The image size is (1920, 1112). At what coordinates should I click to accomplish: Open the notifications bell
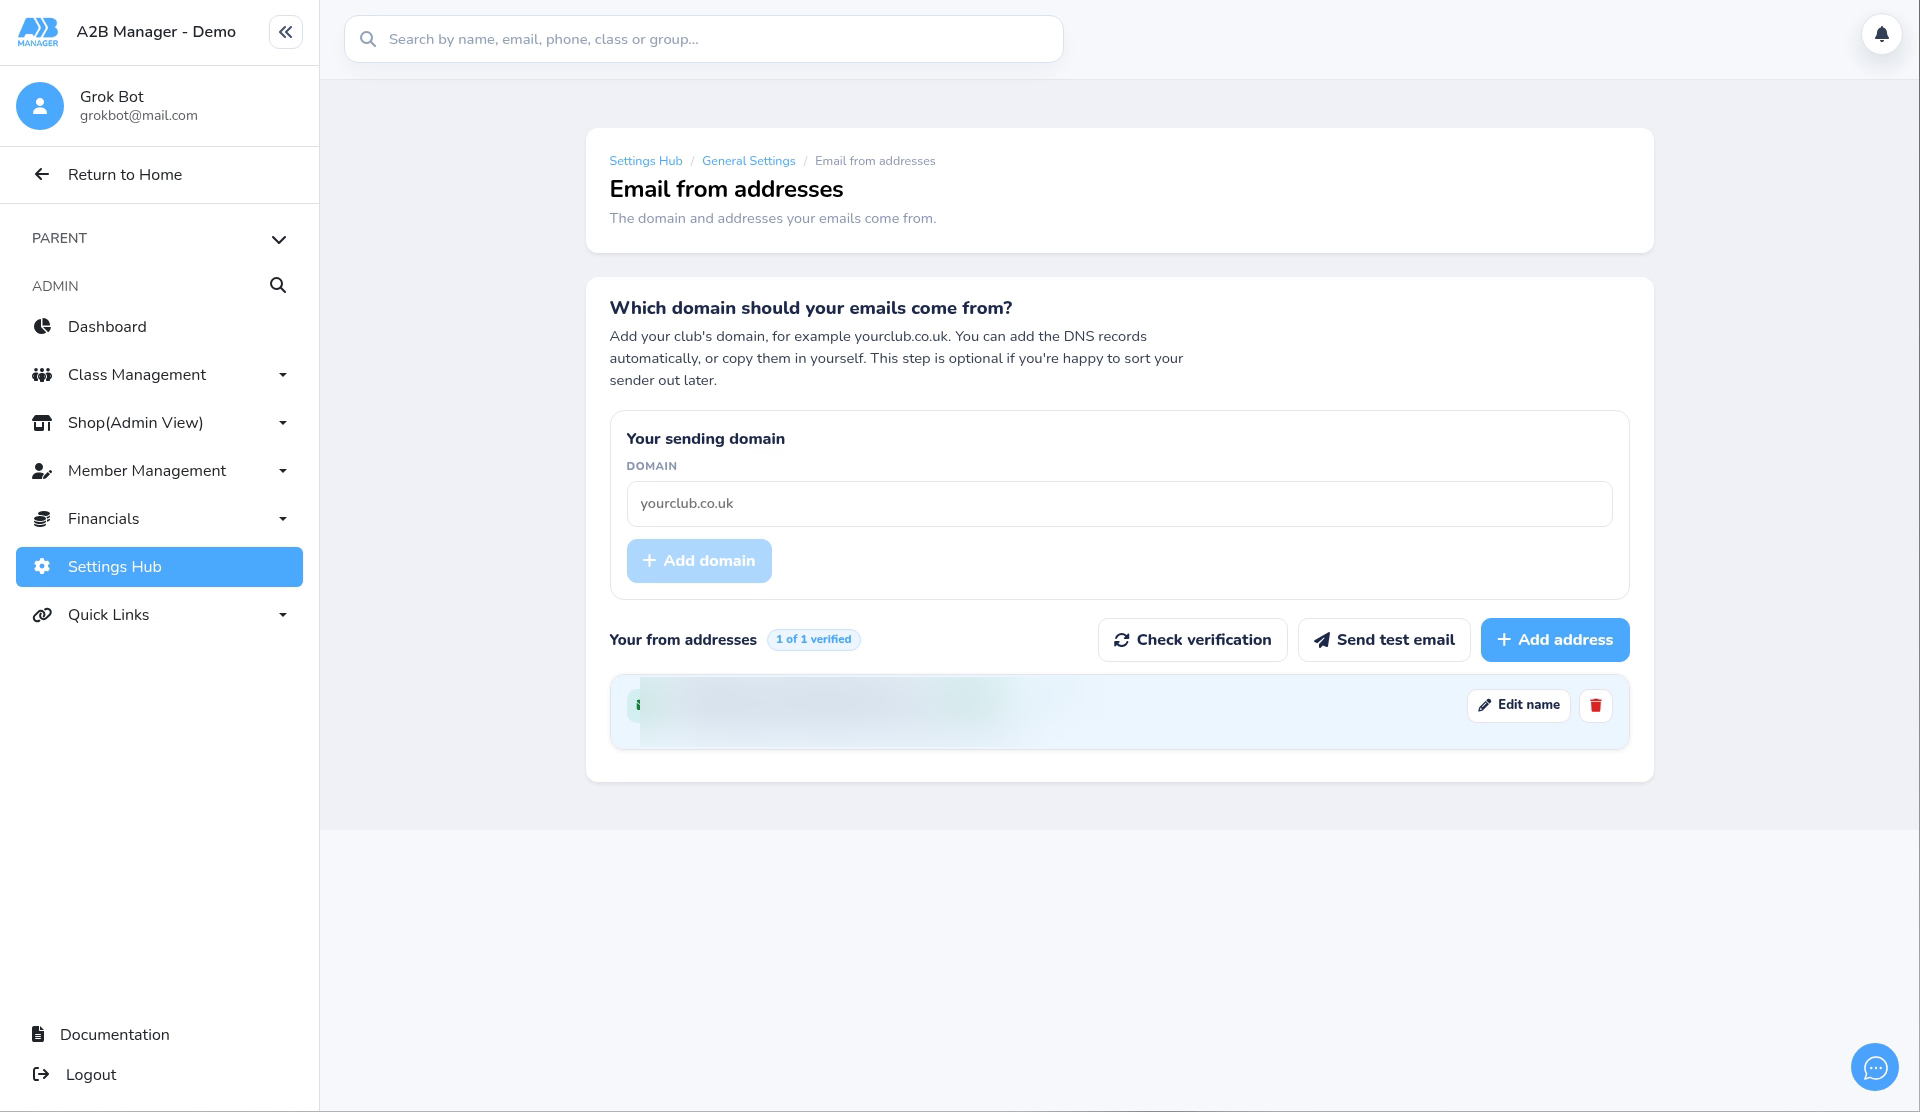tap(1881, 34)
